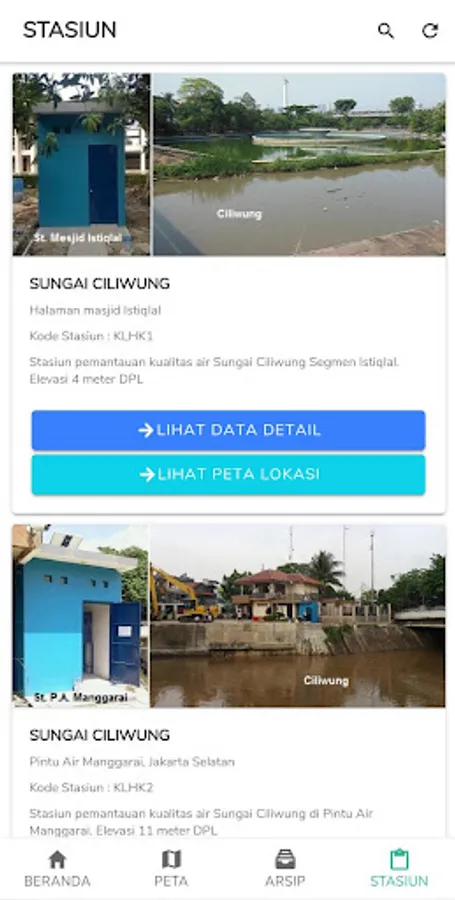Screen dimensions: 455x900
Task: Open the Arsip archive box icon
Action: (285, 859)
